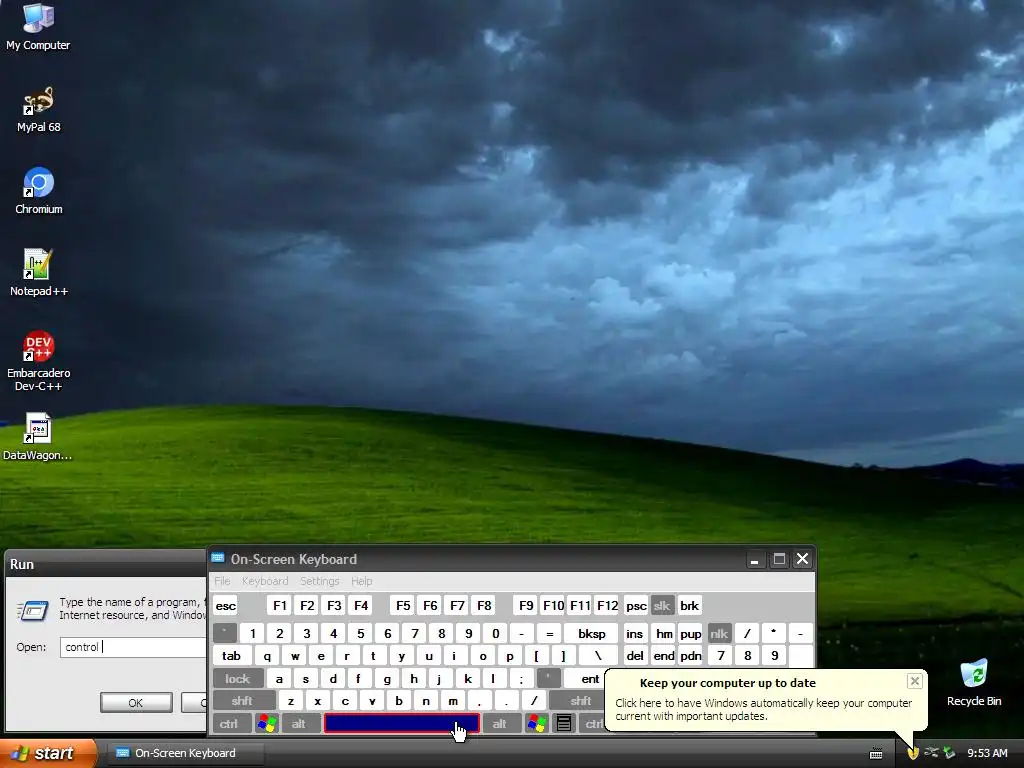Click the Open text field in Run dialog
Image resolution: width=1024 pixels, height=768 pixels.
(x=133, y=647)
